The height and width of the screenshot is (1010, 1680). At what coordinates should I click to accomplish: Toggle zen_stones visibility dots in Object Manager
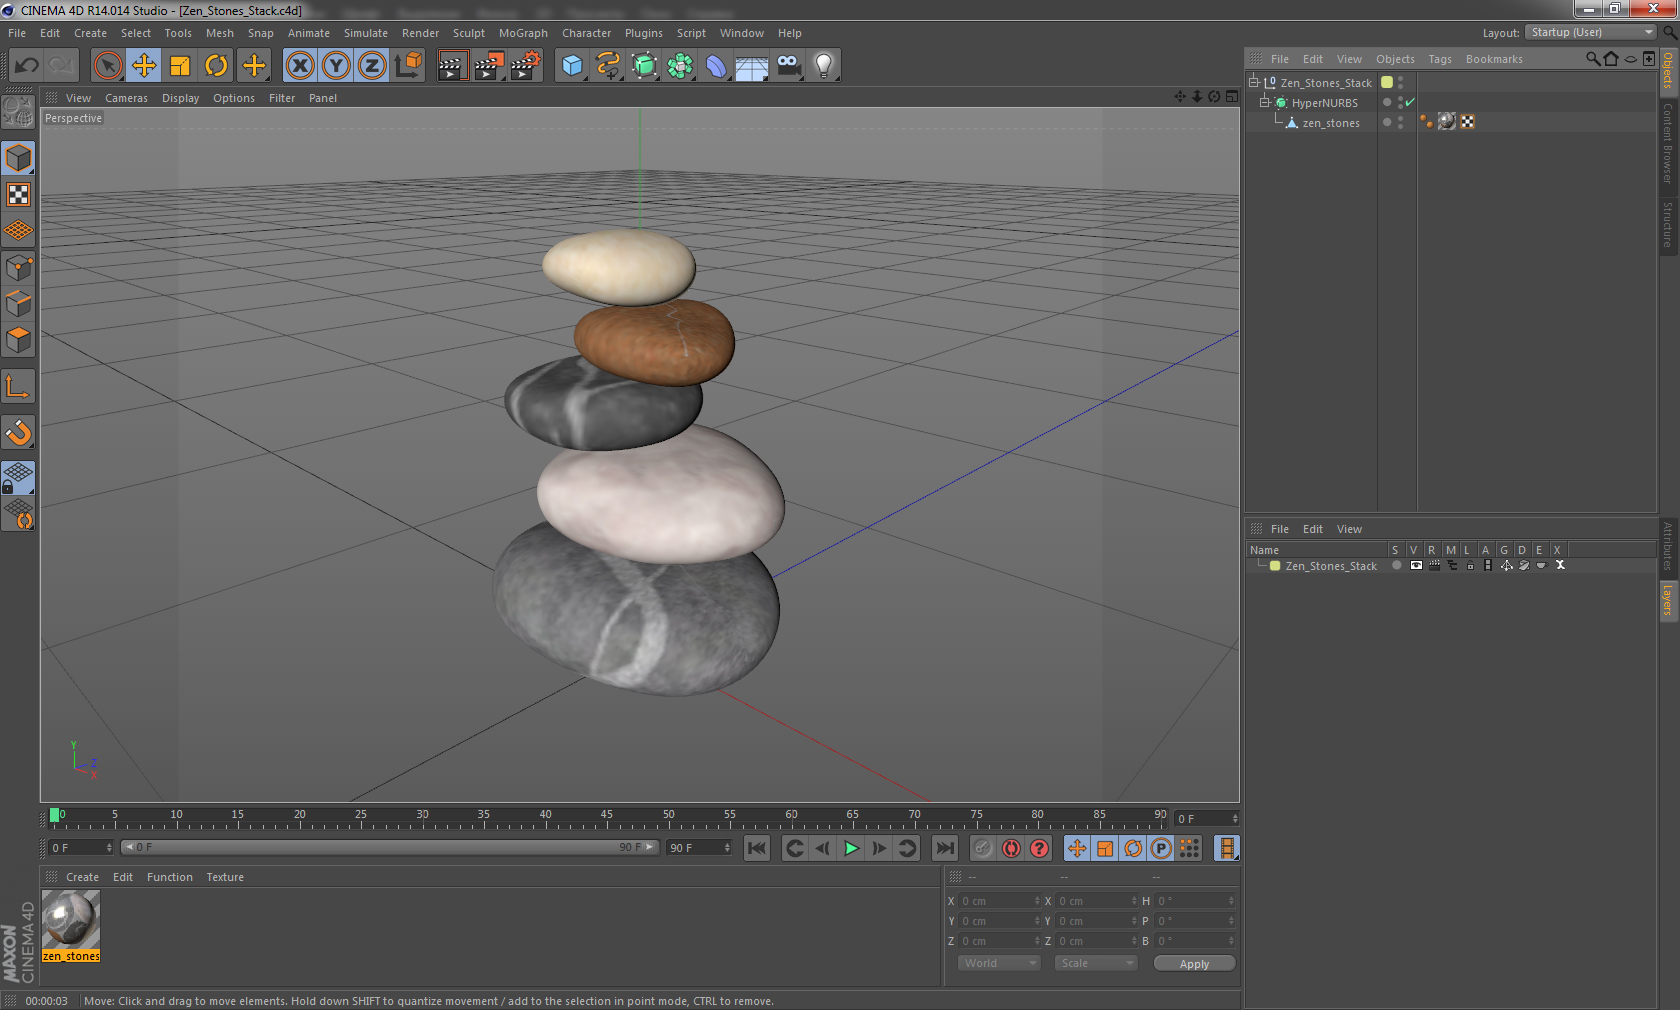pos(1400,122)
